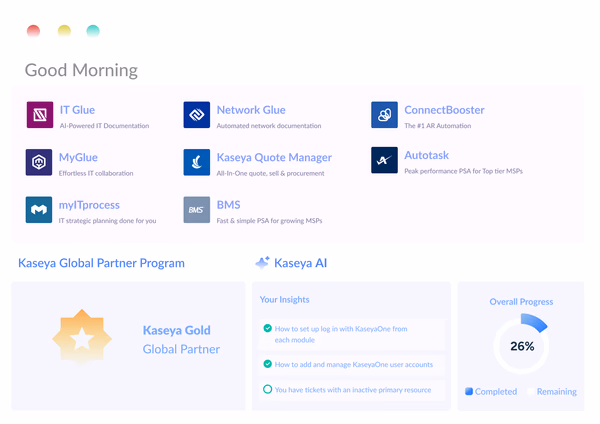This screenshot has height=424, width=600.
Task: Open the Kaseya AI heading
Action: [x=300, y=263]
